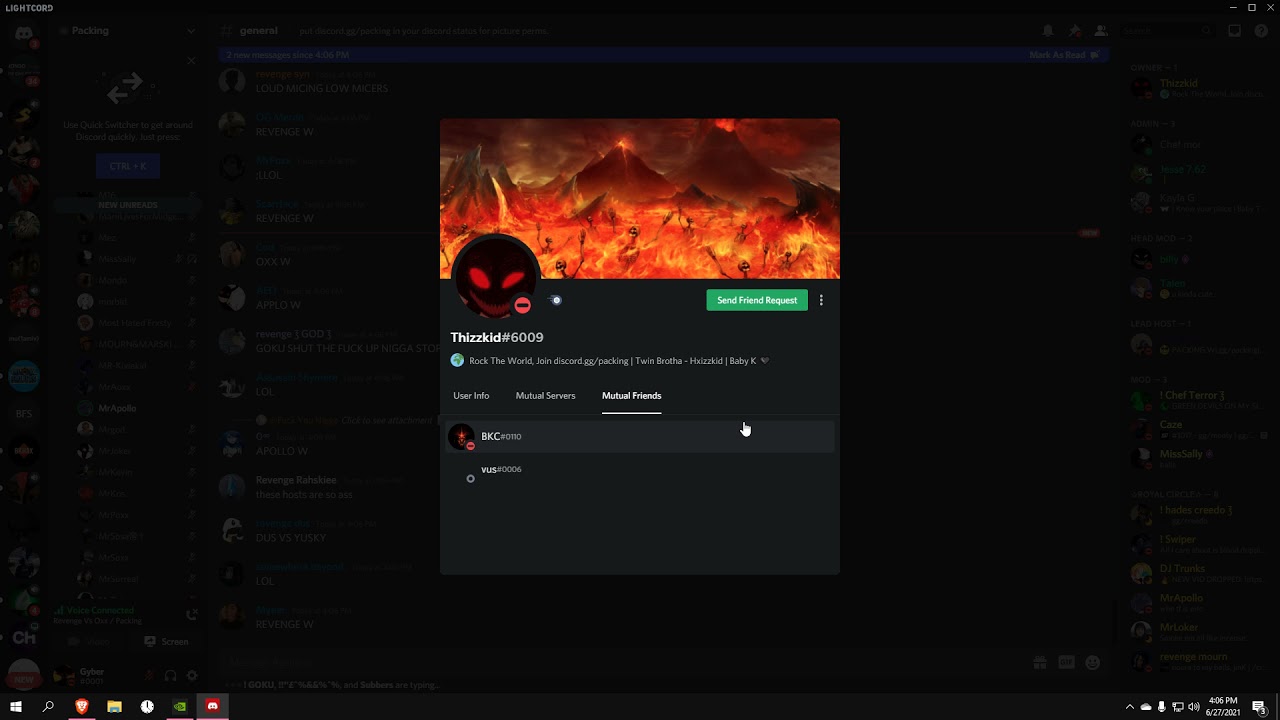Open the GIF picker icon
This screenshot has width=1280, height=720.
[x=1066, y=662]
